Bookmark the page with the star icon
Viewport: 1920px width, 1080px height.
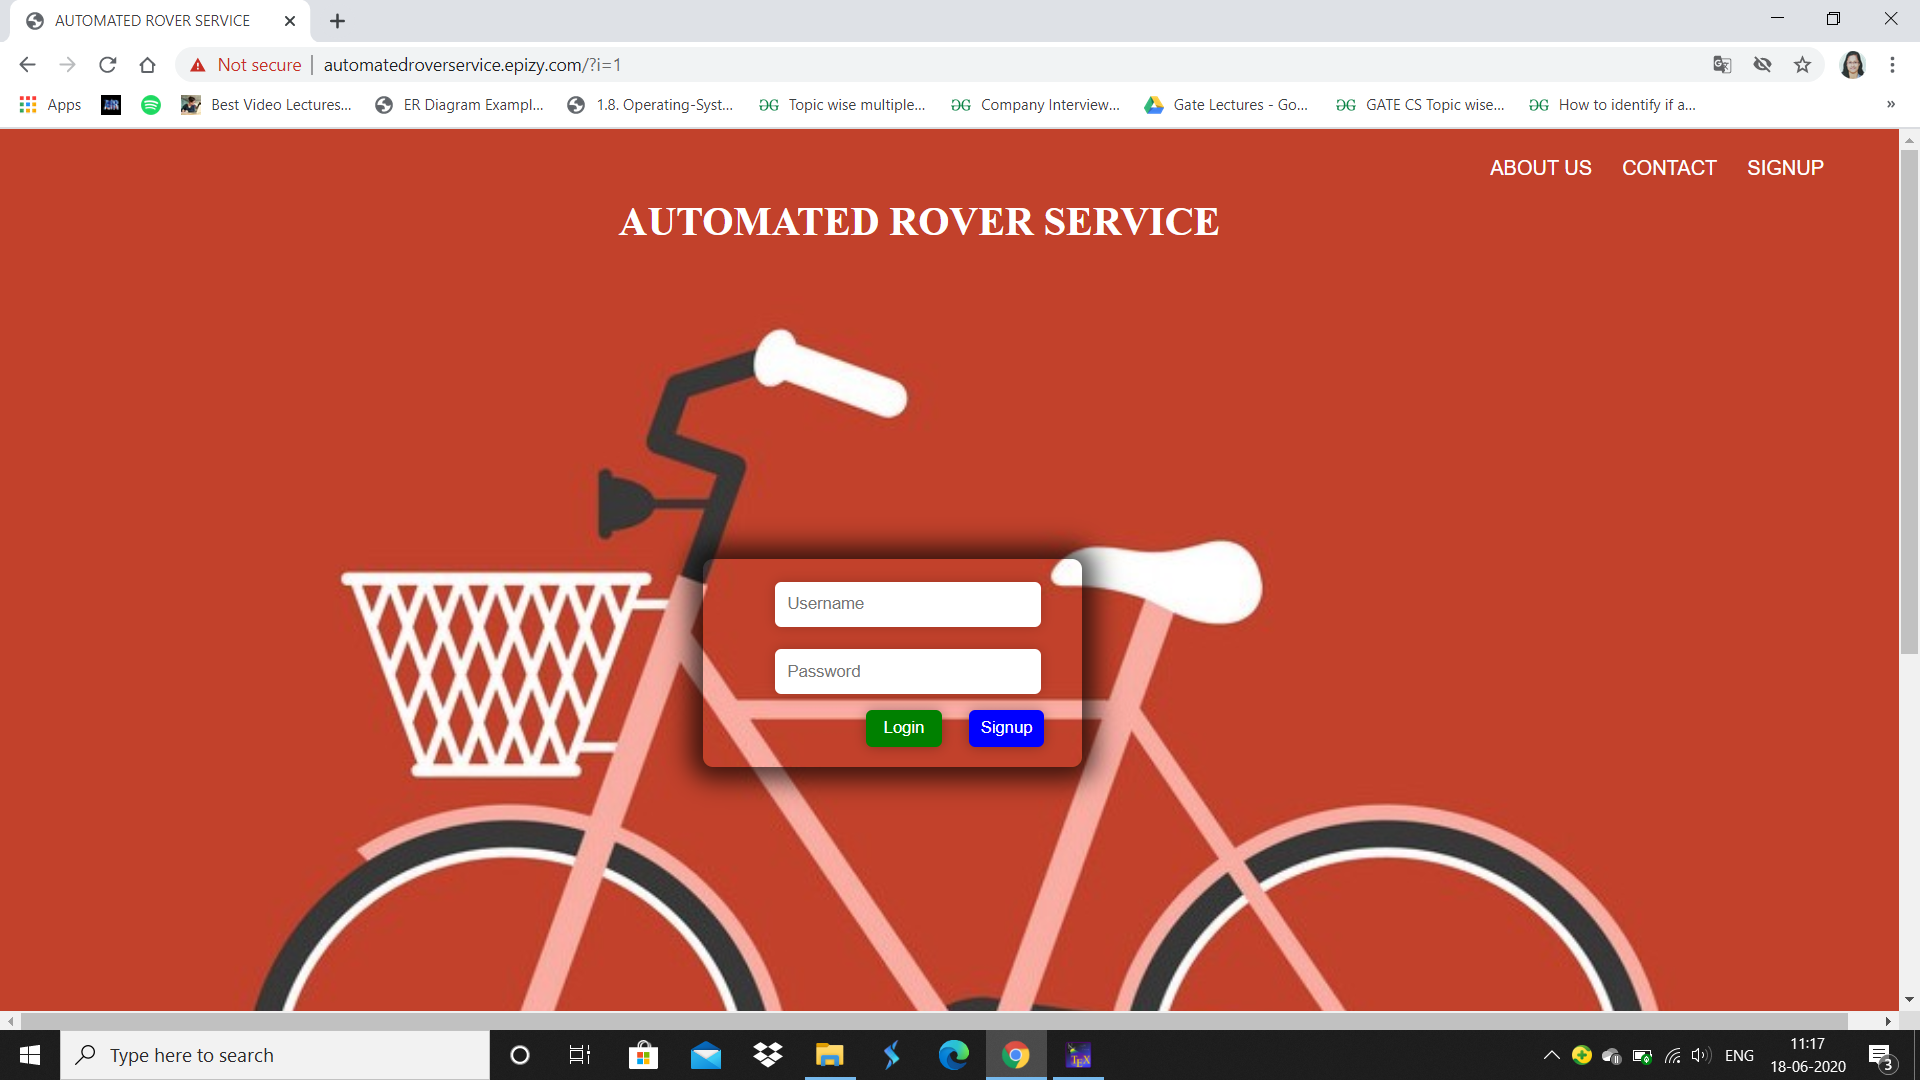[x=1802, y=65]
